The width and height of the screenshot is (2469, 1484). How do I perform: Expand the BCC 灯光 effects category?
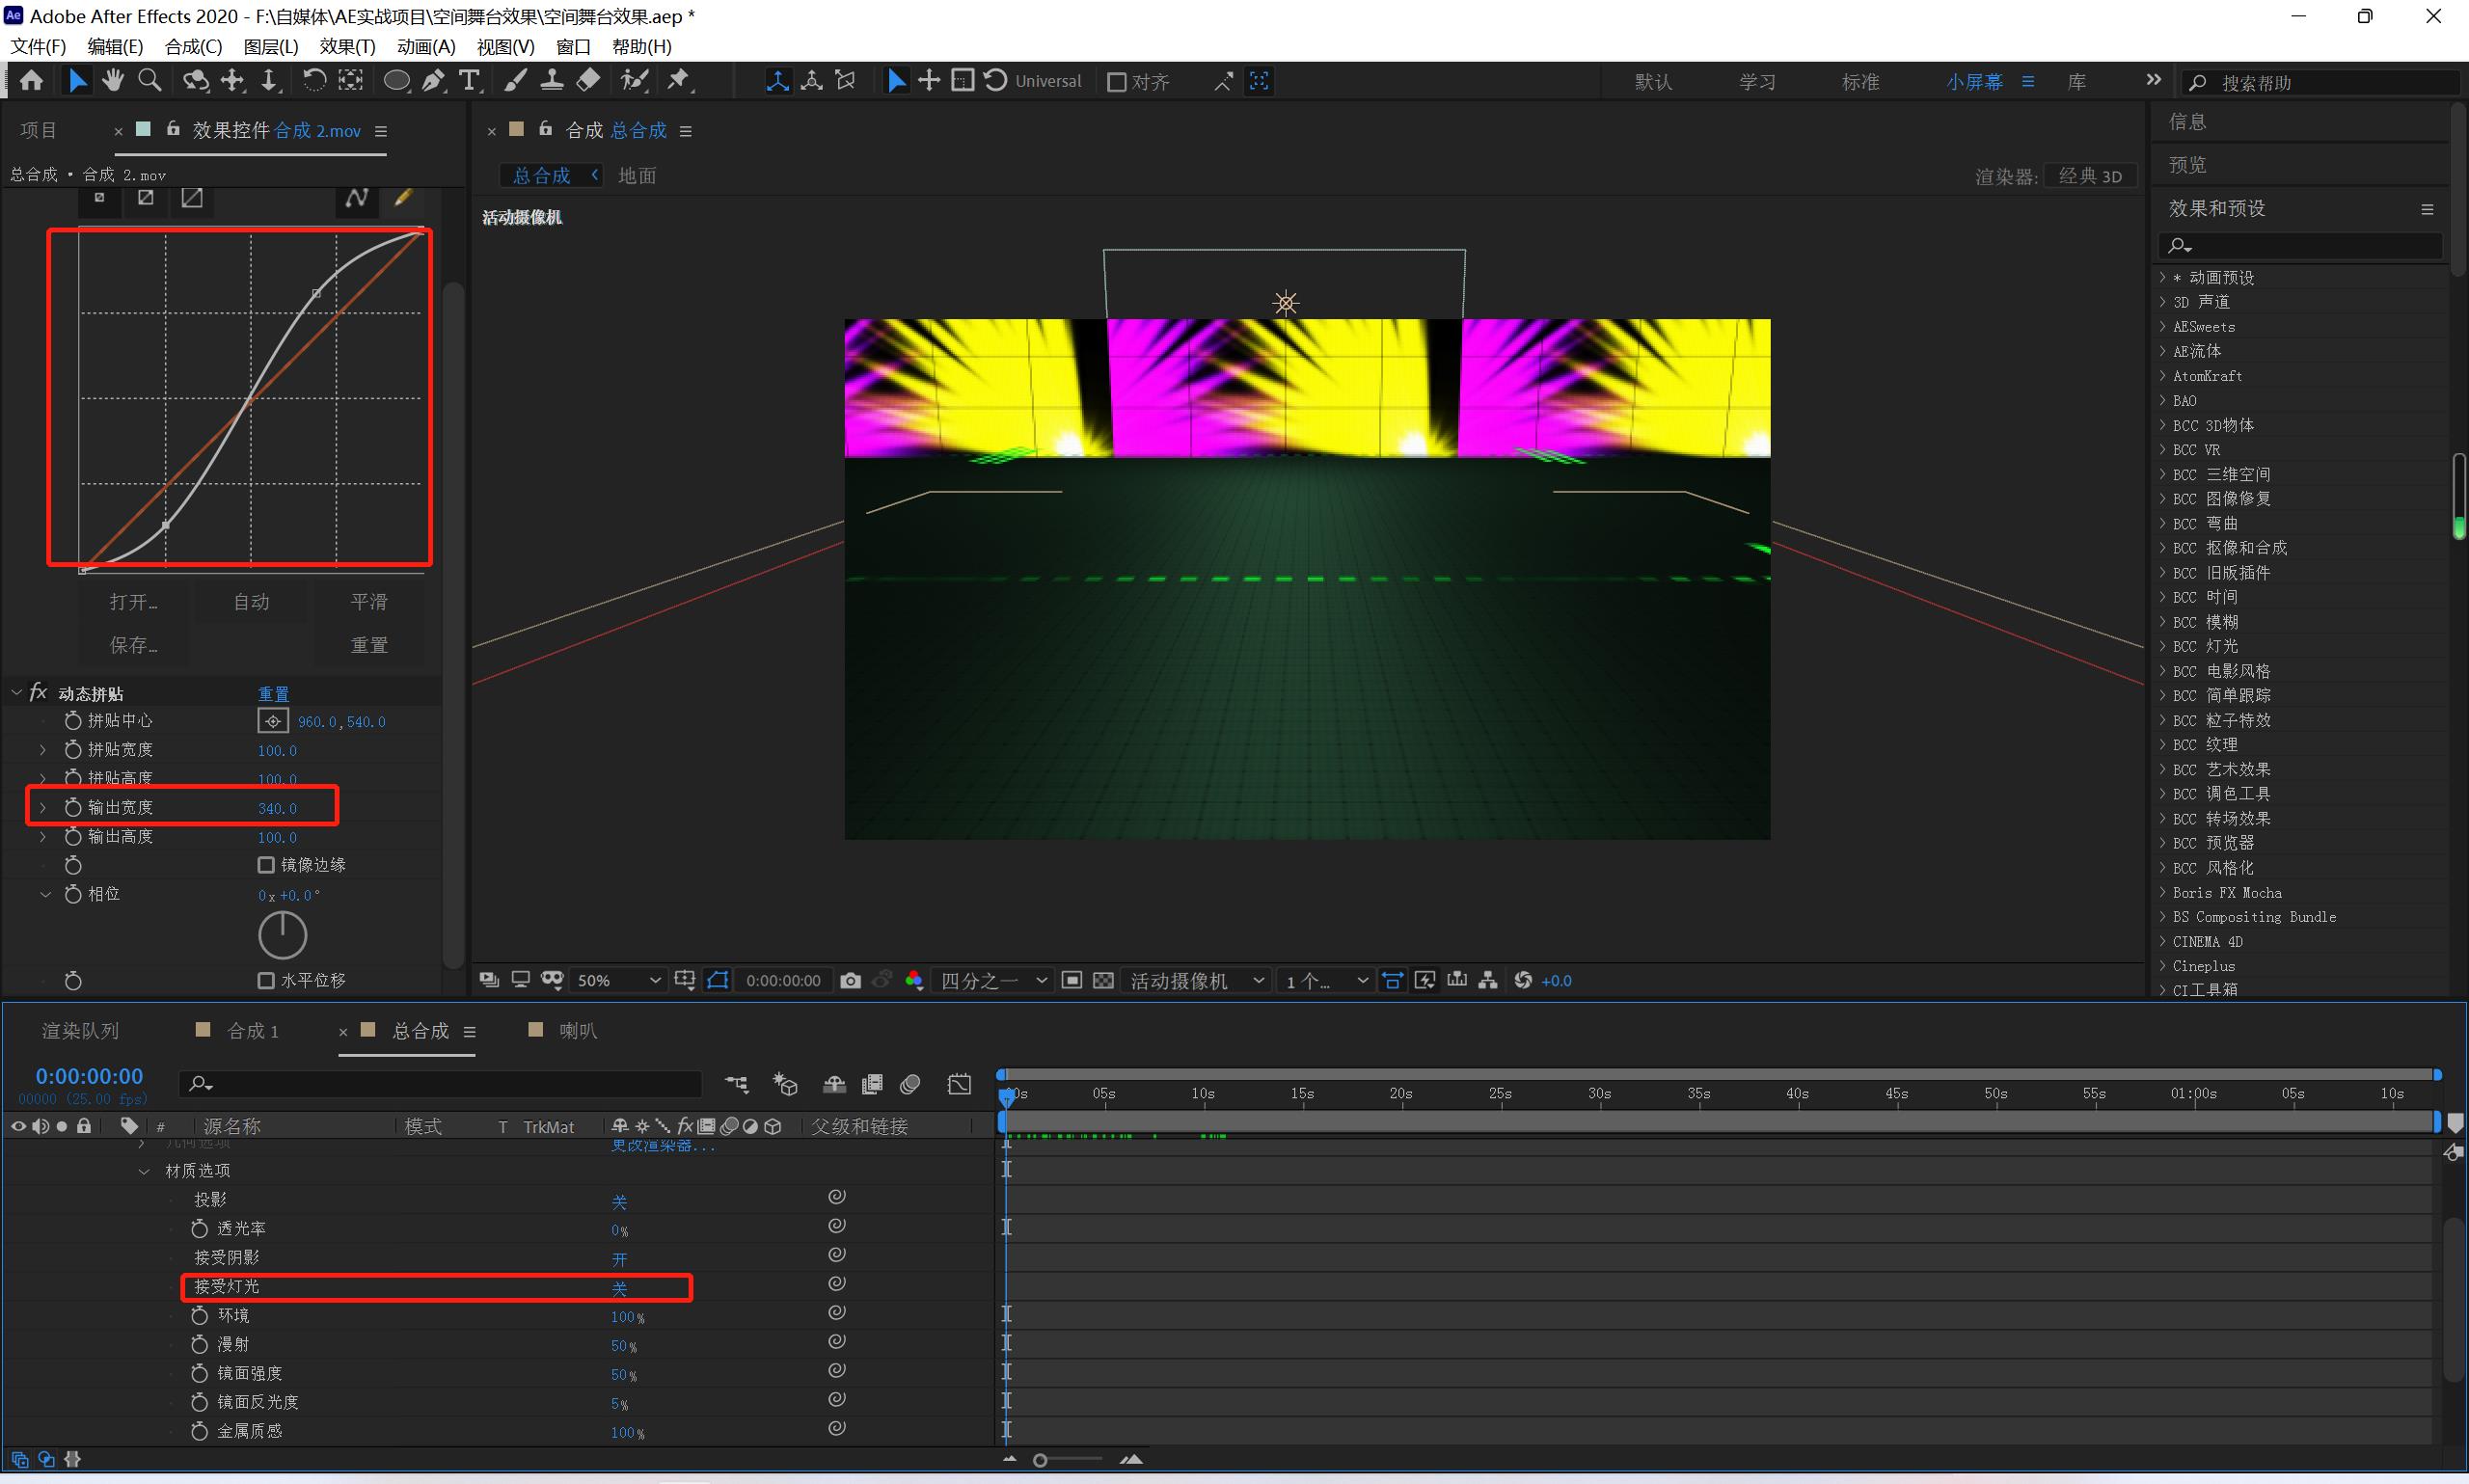tap(2163, 646)
